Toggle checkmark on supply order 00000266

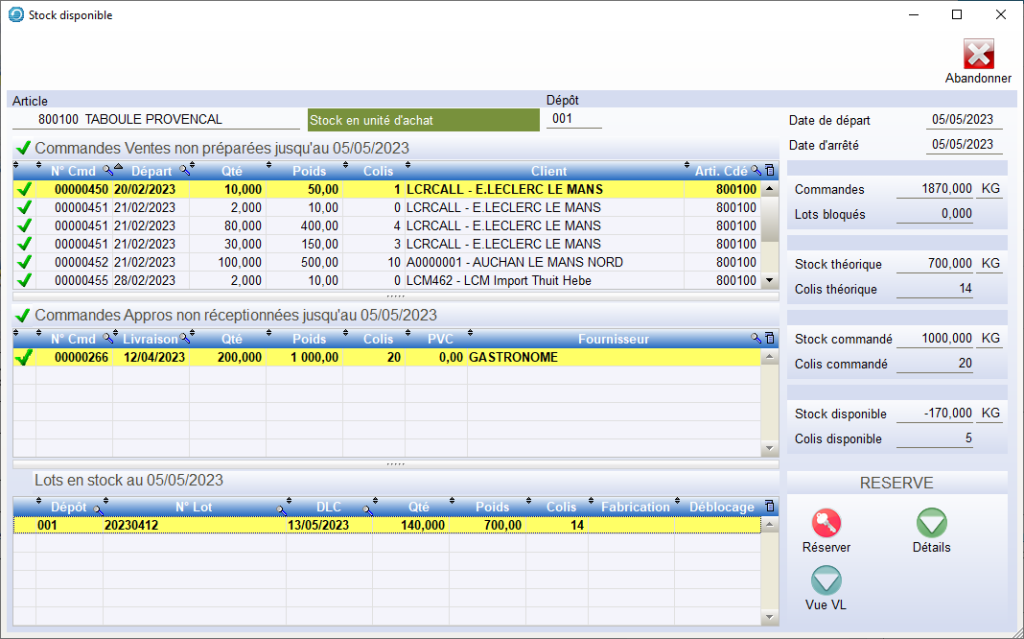(x=24, y=356)
